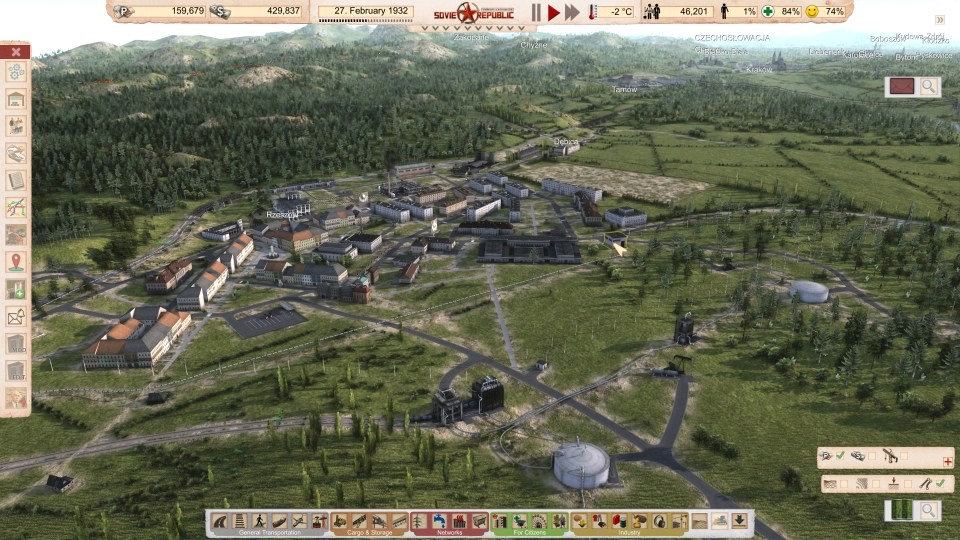
Task: Click the date 27. February 1932
Action: click(x=371, y=11)
